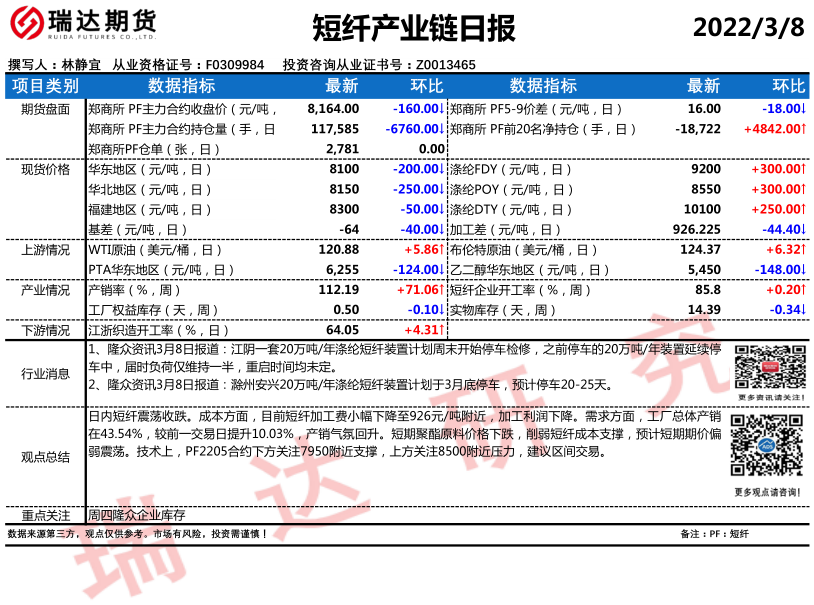
Task: Select the 布伦特原油 change +6.32
Action: (x=781, y=250)
